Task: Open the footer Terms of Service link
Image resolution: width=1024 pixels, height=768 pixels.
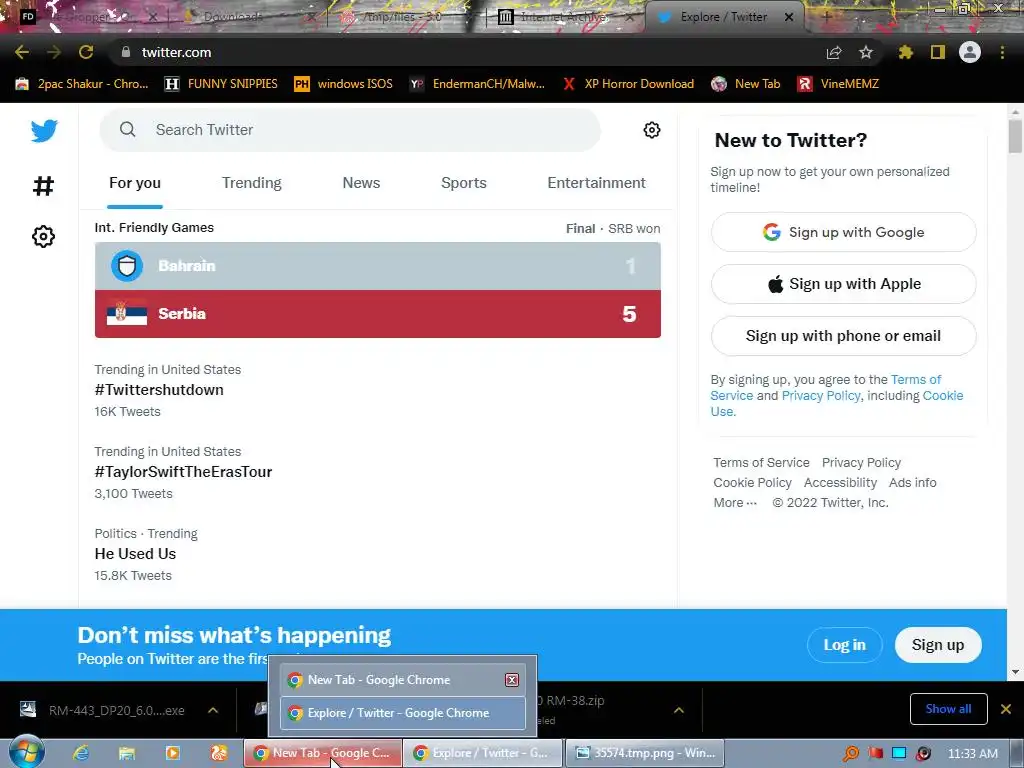Action: tap(761, 462)
